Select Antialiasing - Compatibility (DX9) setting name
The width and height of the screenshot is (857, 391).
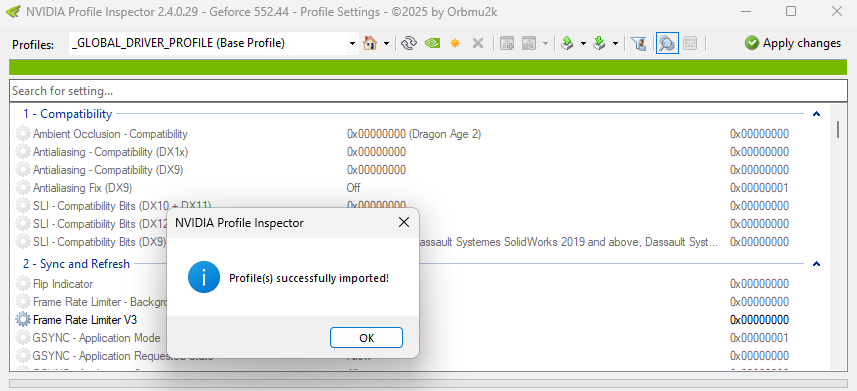coord(108,170)
